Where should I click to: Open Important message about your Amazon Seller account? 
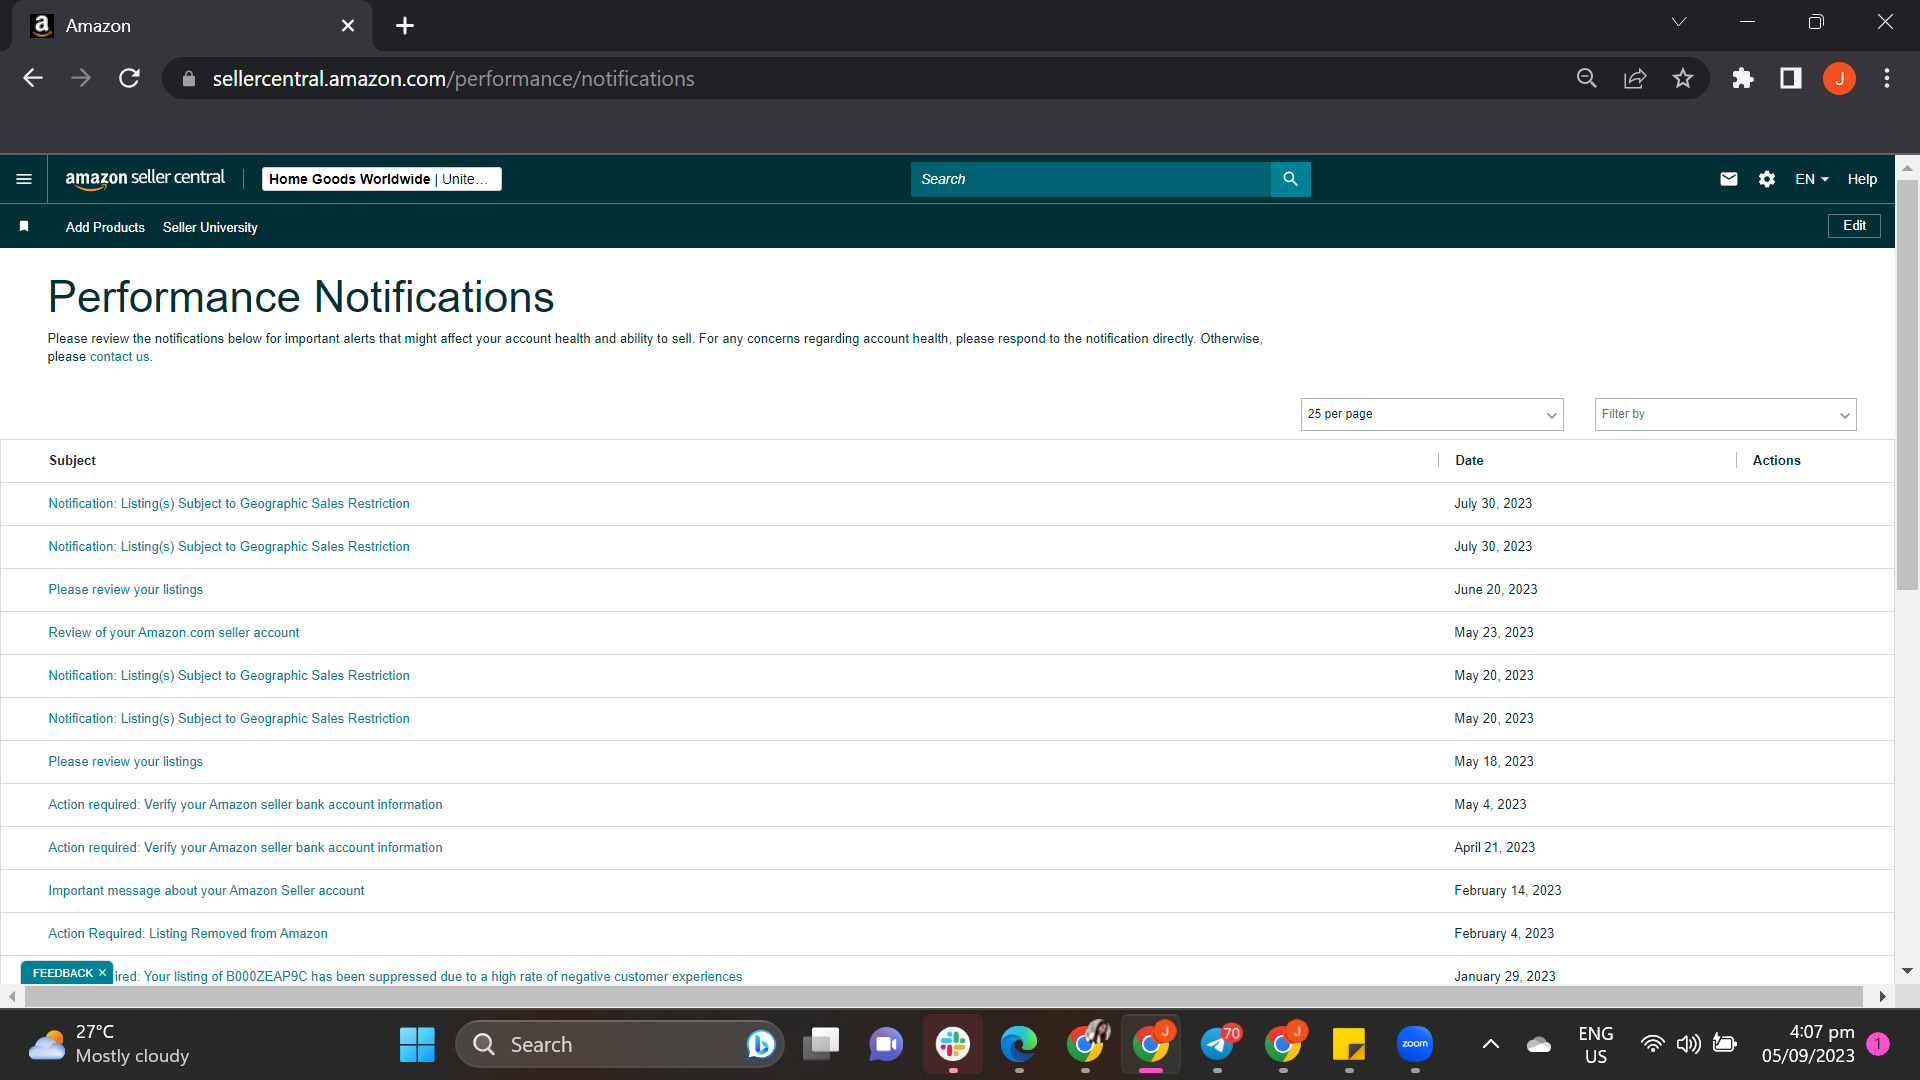click(x=206, y=891)
